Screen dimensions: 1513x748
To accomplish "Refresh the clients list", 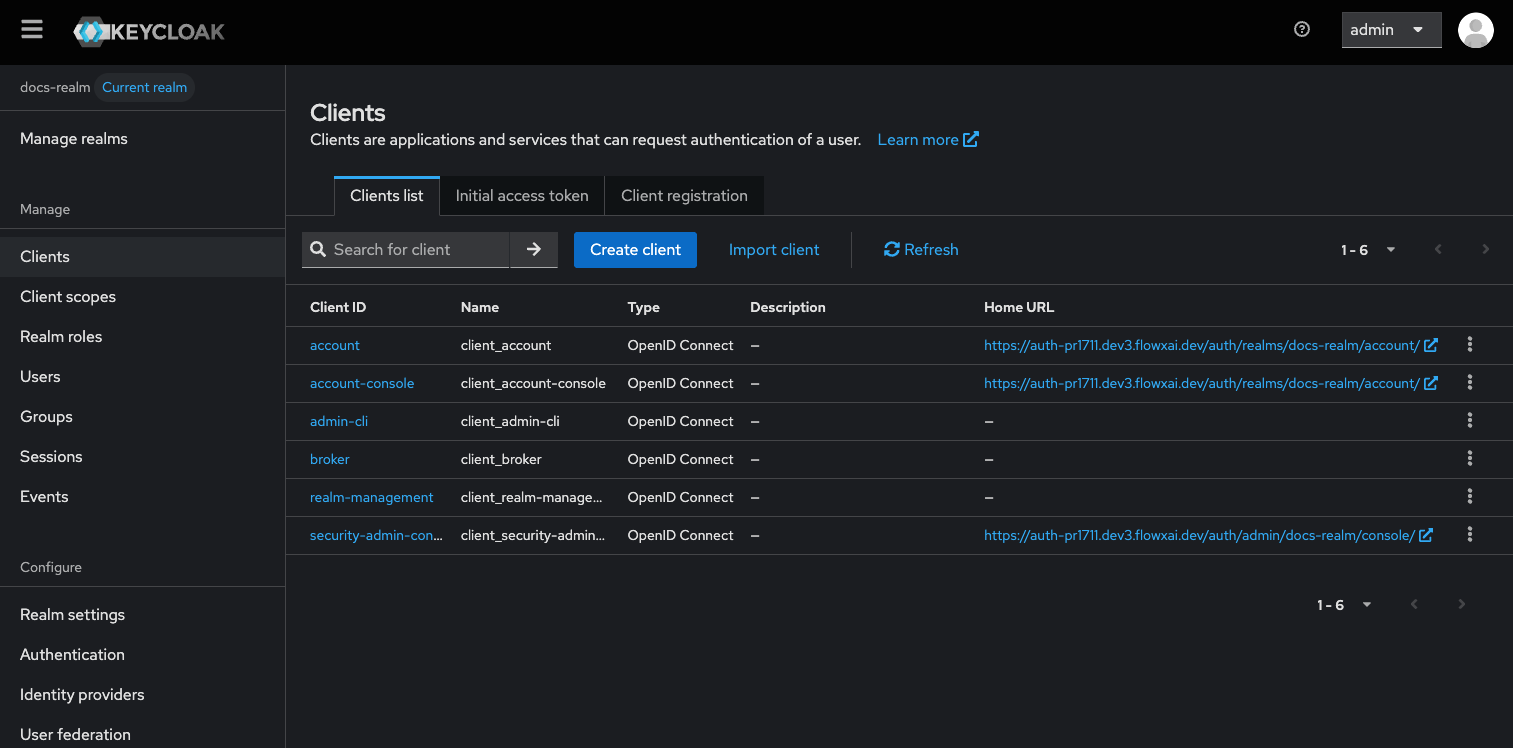I will (921, 250).
